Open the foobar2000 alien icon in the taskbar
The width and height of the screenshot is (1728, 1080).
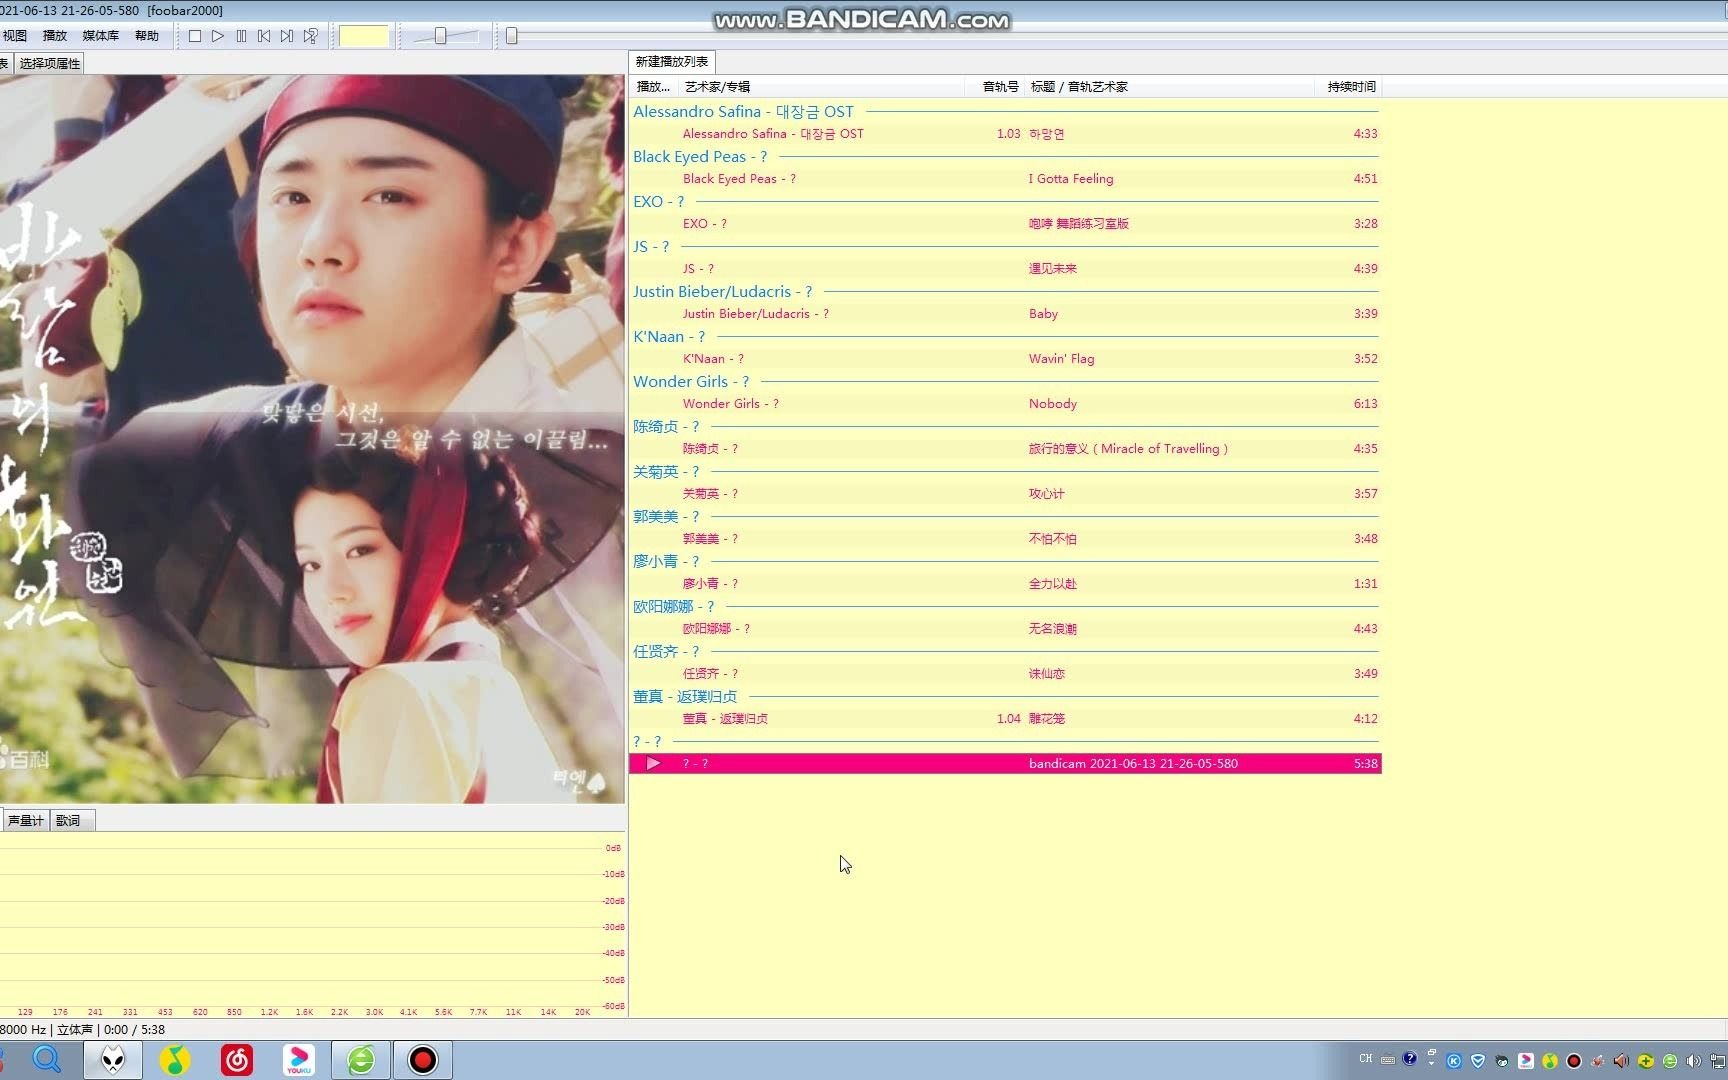pos(113,1060)
